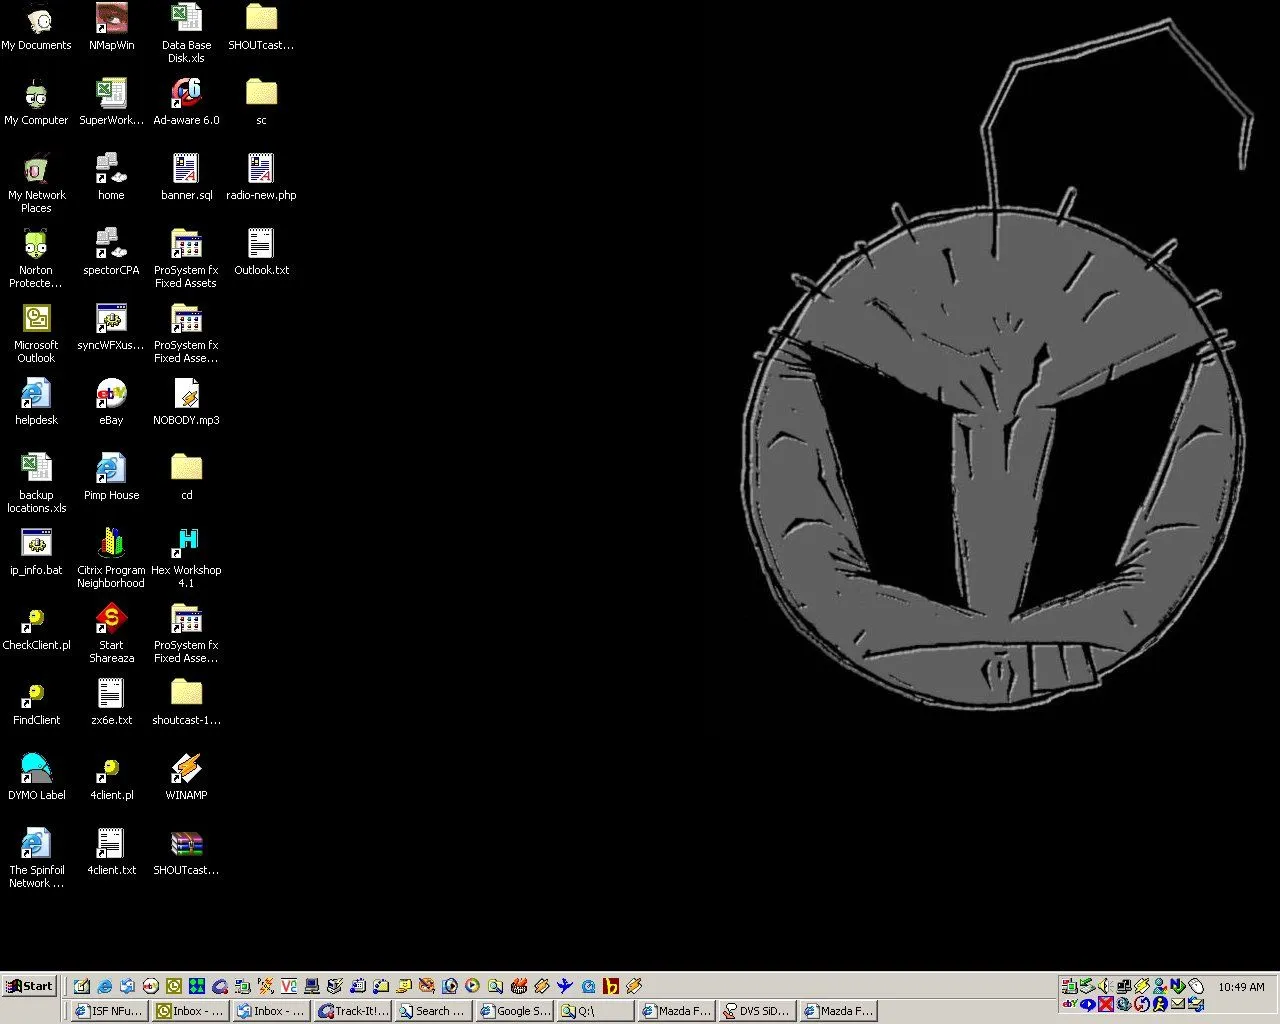1280x1024 pixels.
Task: Open My Computer
Action: click(36, 95)
